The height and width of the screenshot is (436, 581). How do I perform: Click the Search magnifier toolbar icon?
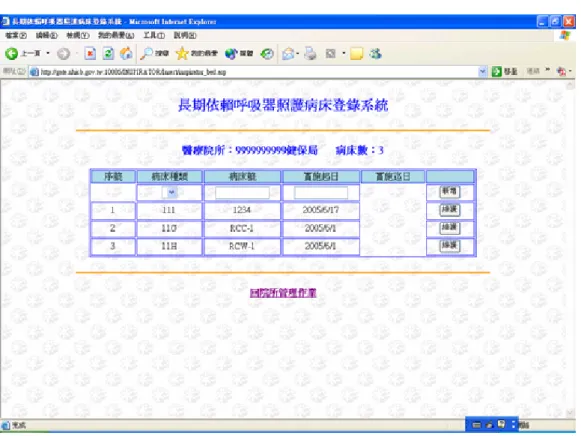[x=146, y=54]
